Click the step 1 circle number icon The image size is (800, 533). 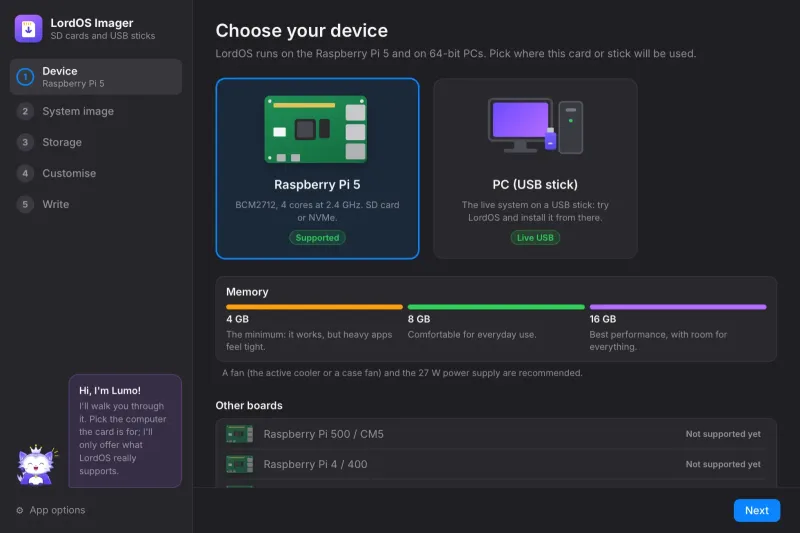[x=25, y=77]
